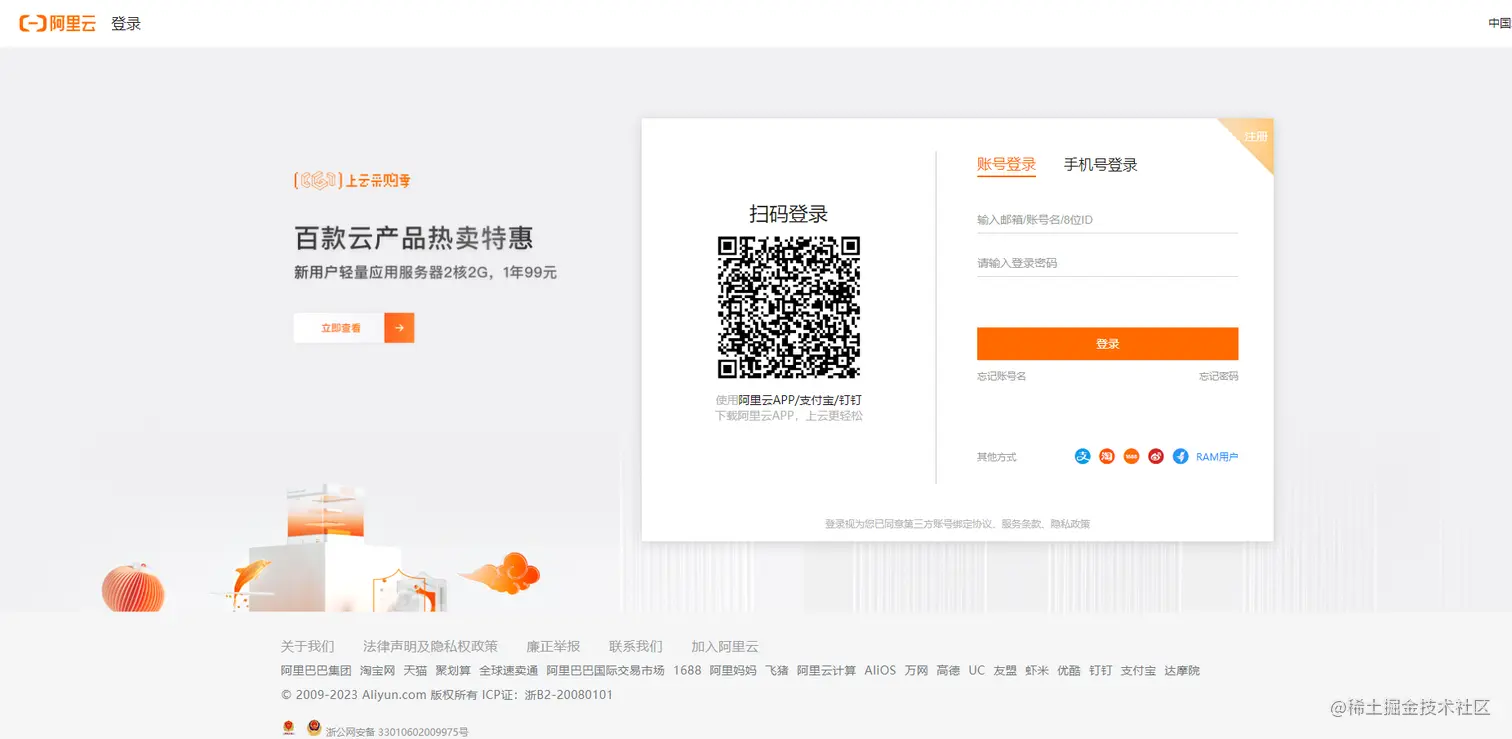The height and width of the screenshot is (739, 1512).
Task: Sign in with the Taobao icon
Action: 1107,456
